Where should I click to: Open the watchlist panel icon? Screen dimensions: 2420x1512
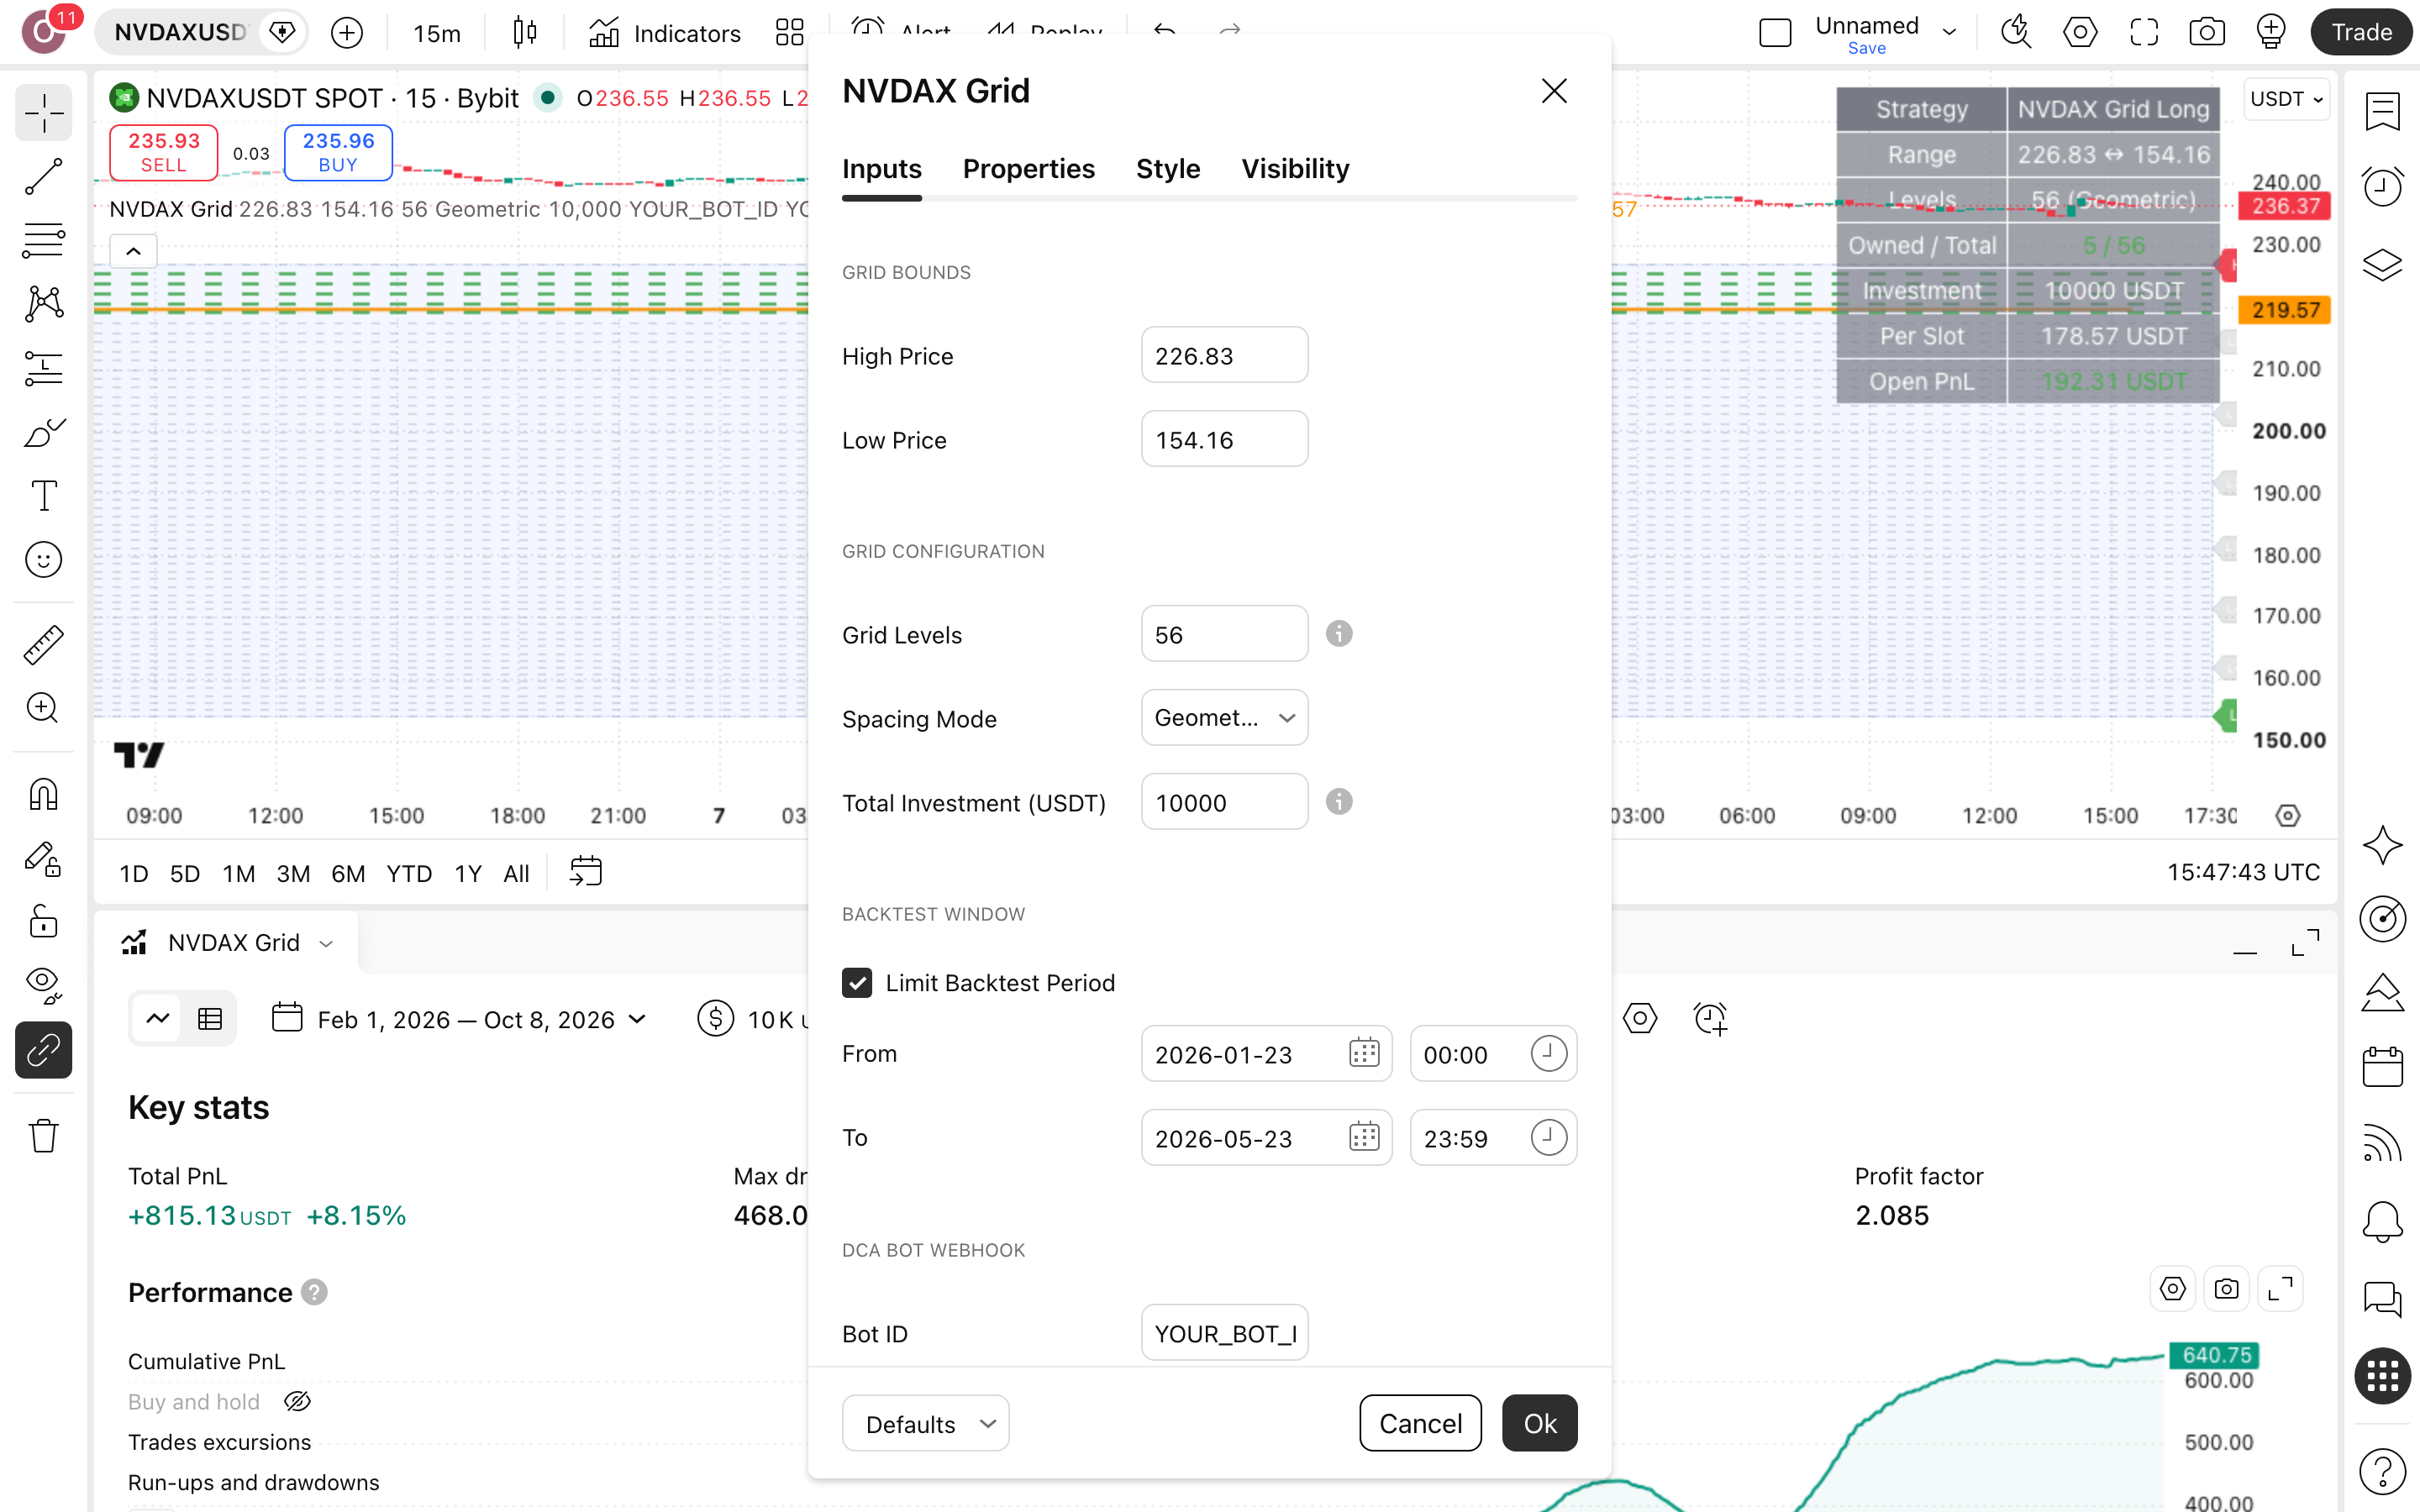[x=2382, y=112]
